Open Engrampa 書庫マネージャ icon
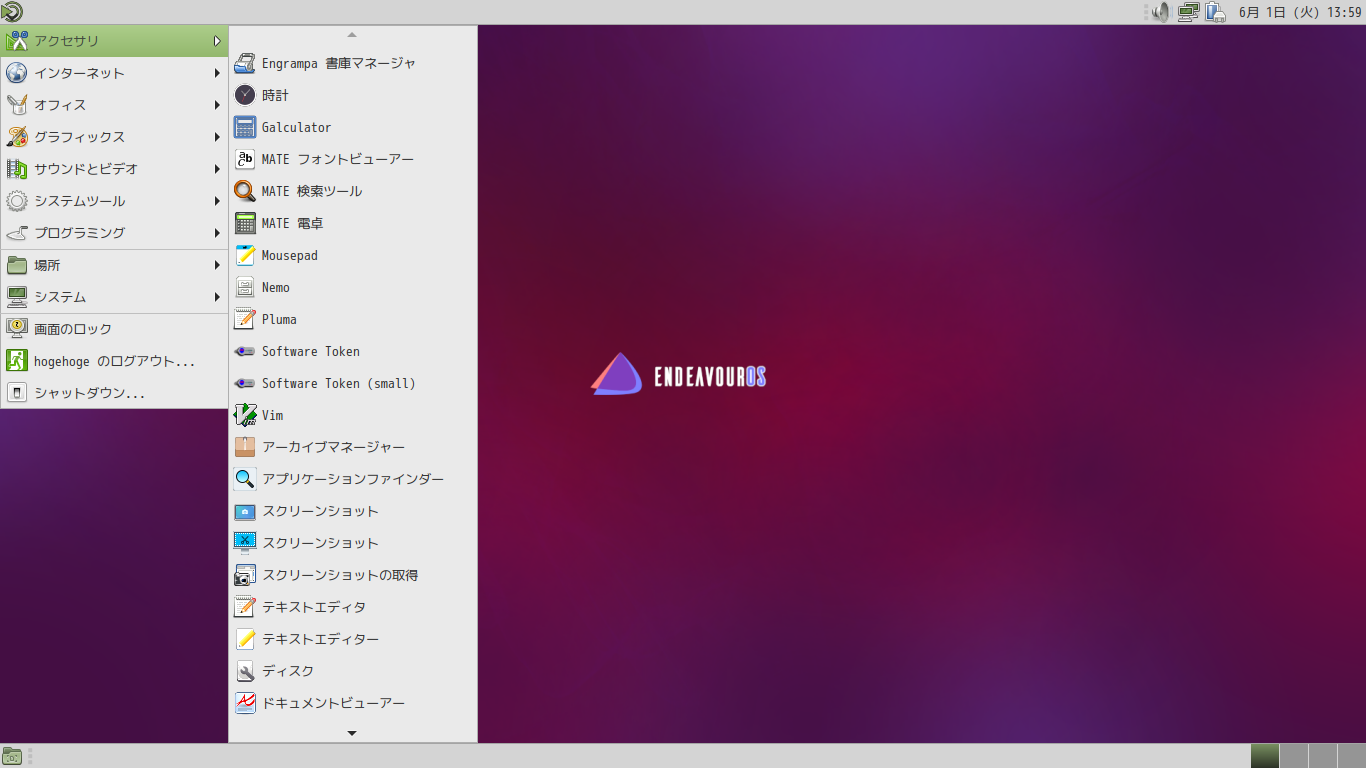1366x768 pixels. (245, 63)
